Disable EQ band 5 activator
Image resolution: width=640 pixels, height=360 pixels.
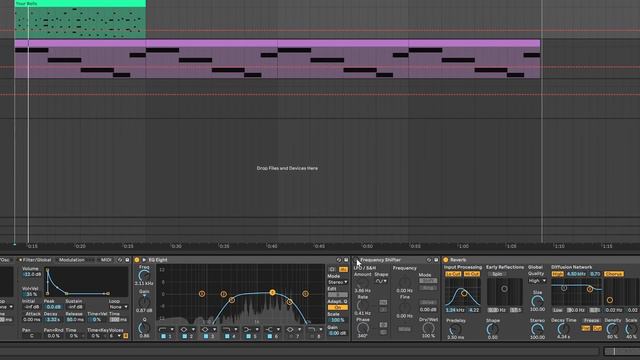[248, 336]
